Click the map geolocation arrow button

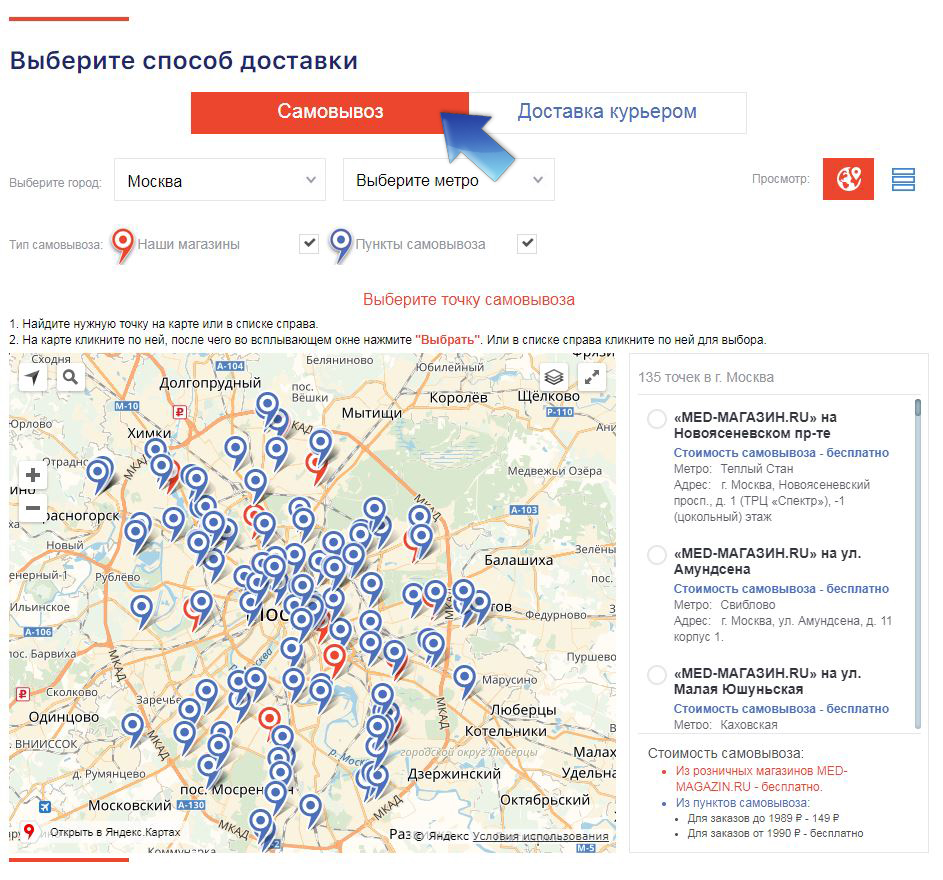click(33, 378)
